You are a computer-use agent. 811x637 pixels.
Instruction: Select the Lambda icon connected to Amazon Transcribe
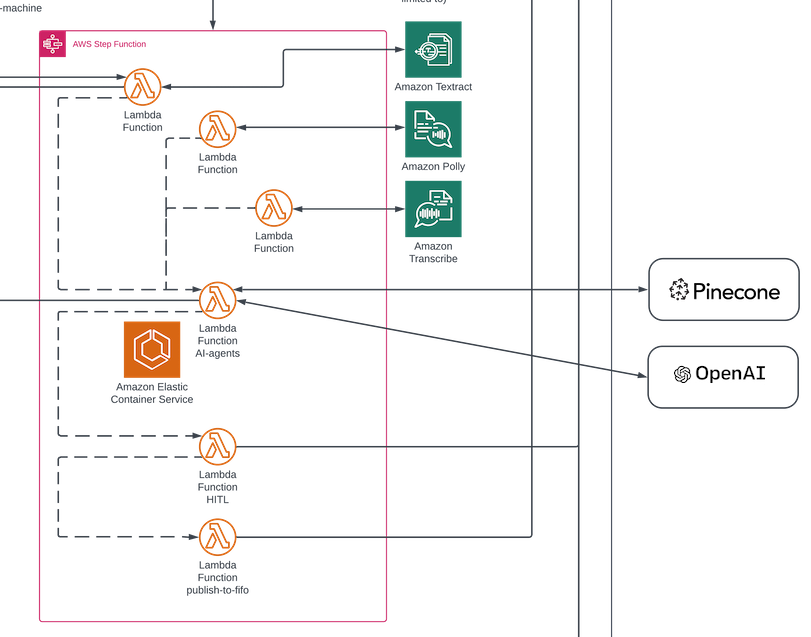coord(274,208)
